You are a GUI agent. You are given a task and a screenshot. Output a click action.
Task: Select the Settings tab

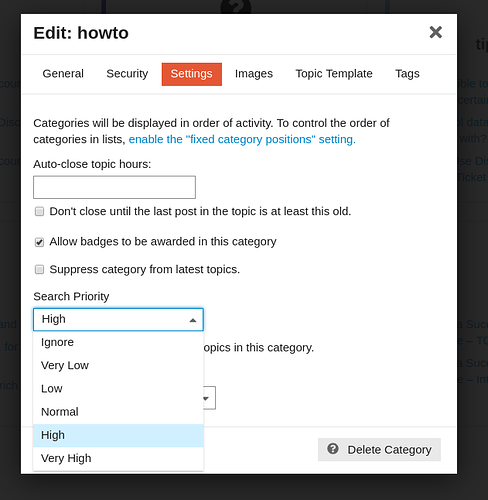click(x=192, y=74)
